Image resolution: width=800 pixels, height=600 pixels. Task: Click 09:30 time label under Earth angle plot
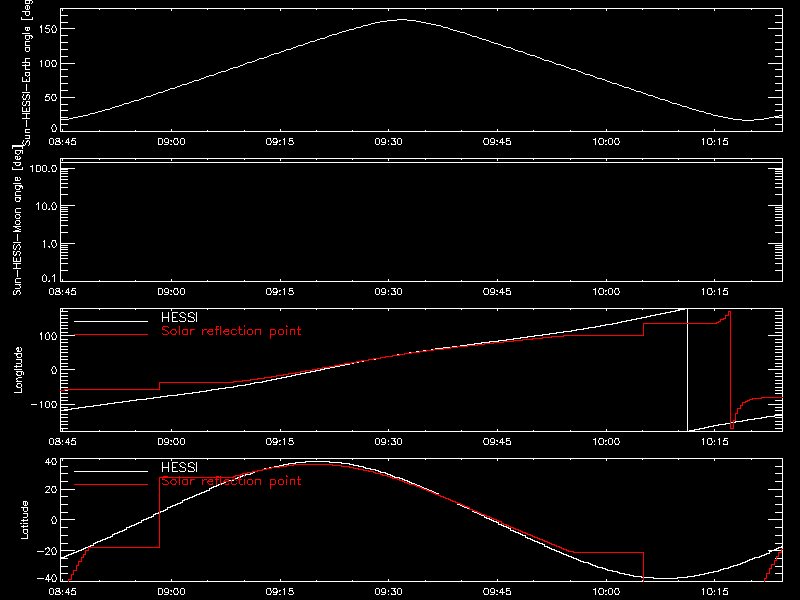click(x=388, y=141)
